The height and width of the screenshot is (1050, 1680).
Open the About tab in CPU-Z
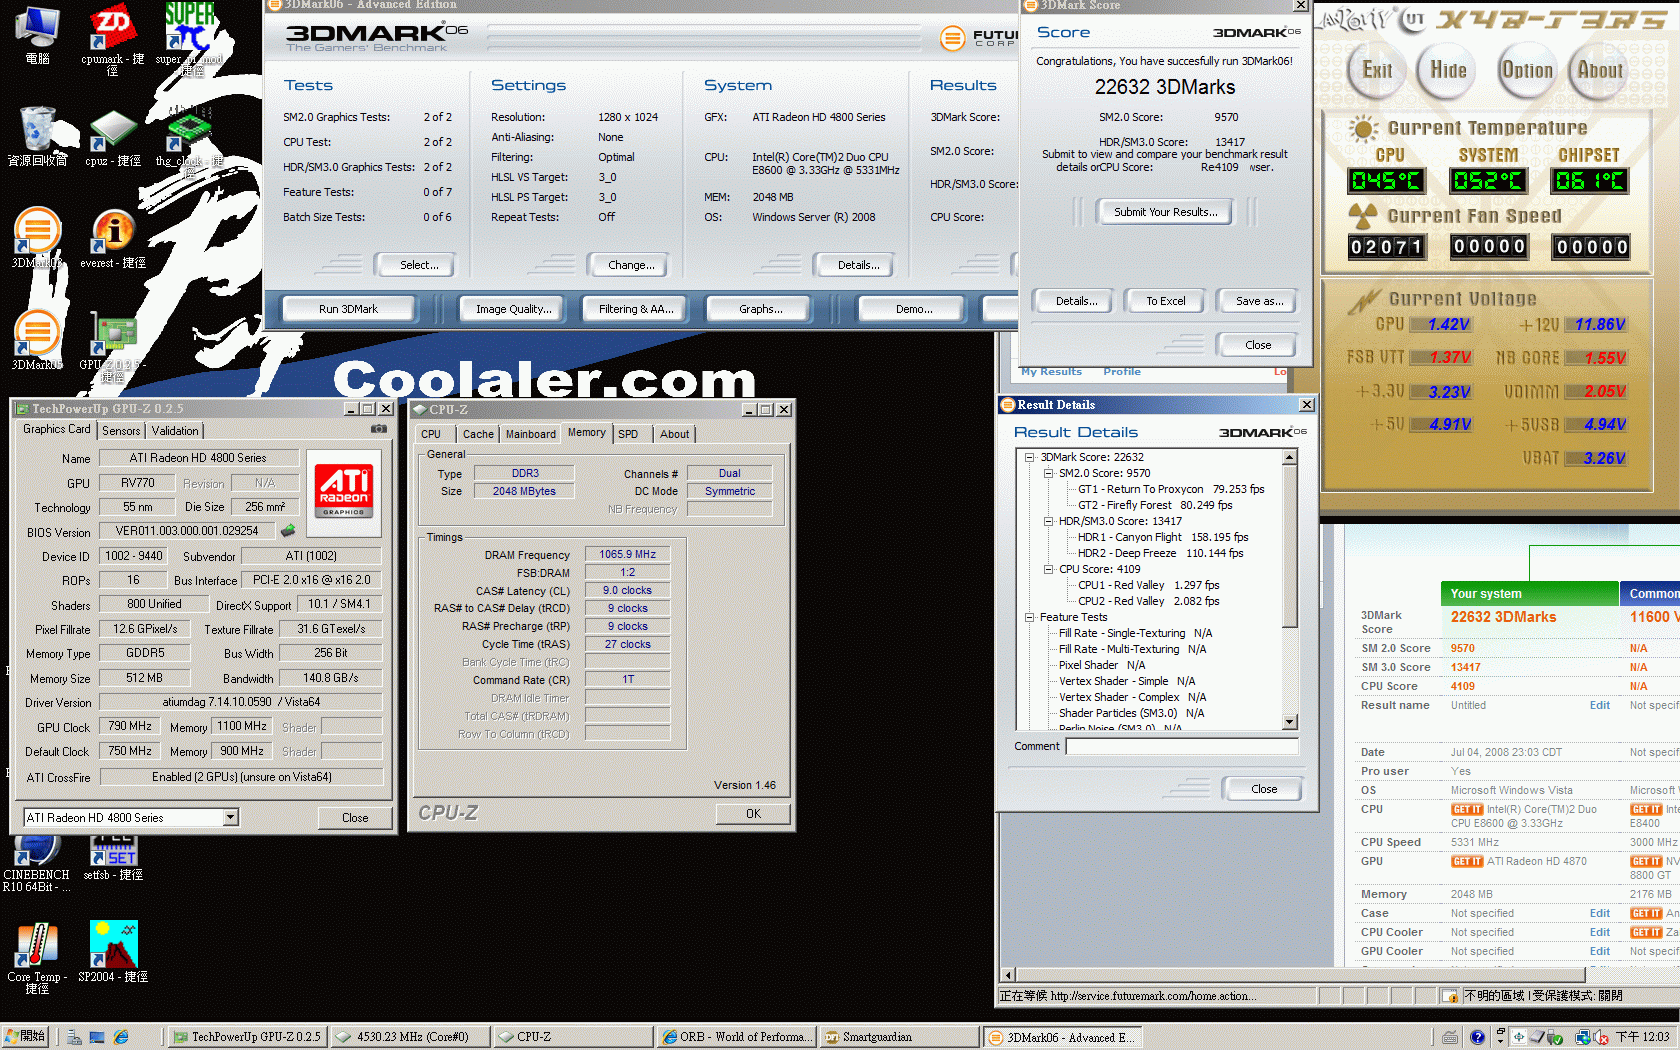(x=674, y=434)
